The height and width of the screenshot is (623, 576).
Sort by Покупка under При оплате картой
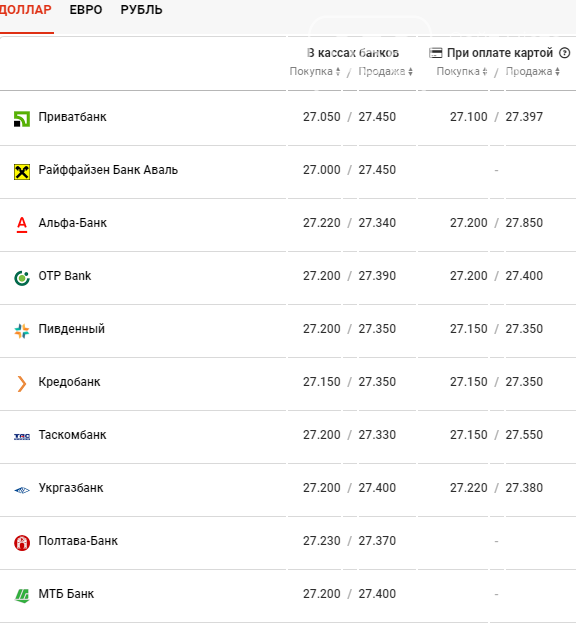point(462,72)
